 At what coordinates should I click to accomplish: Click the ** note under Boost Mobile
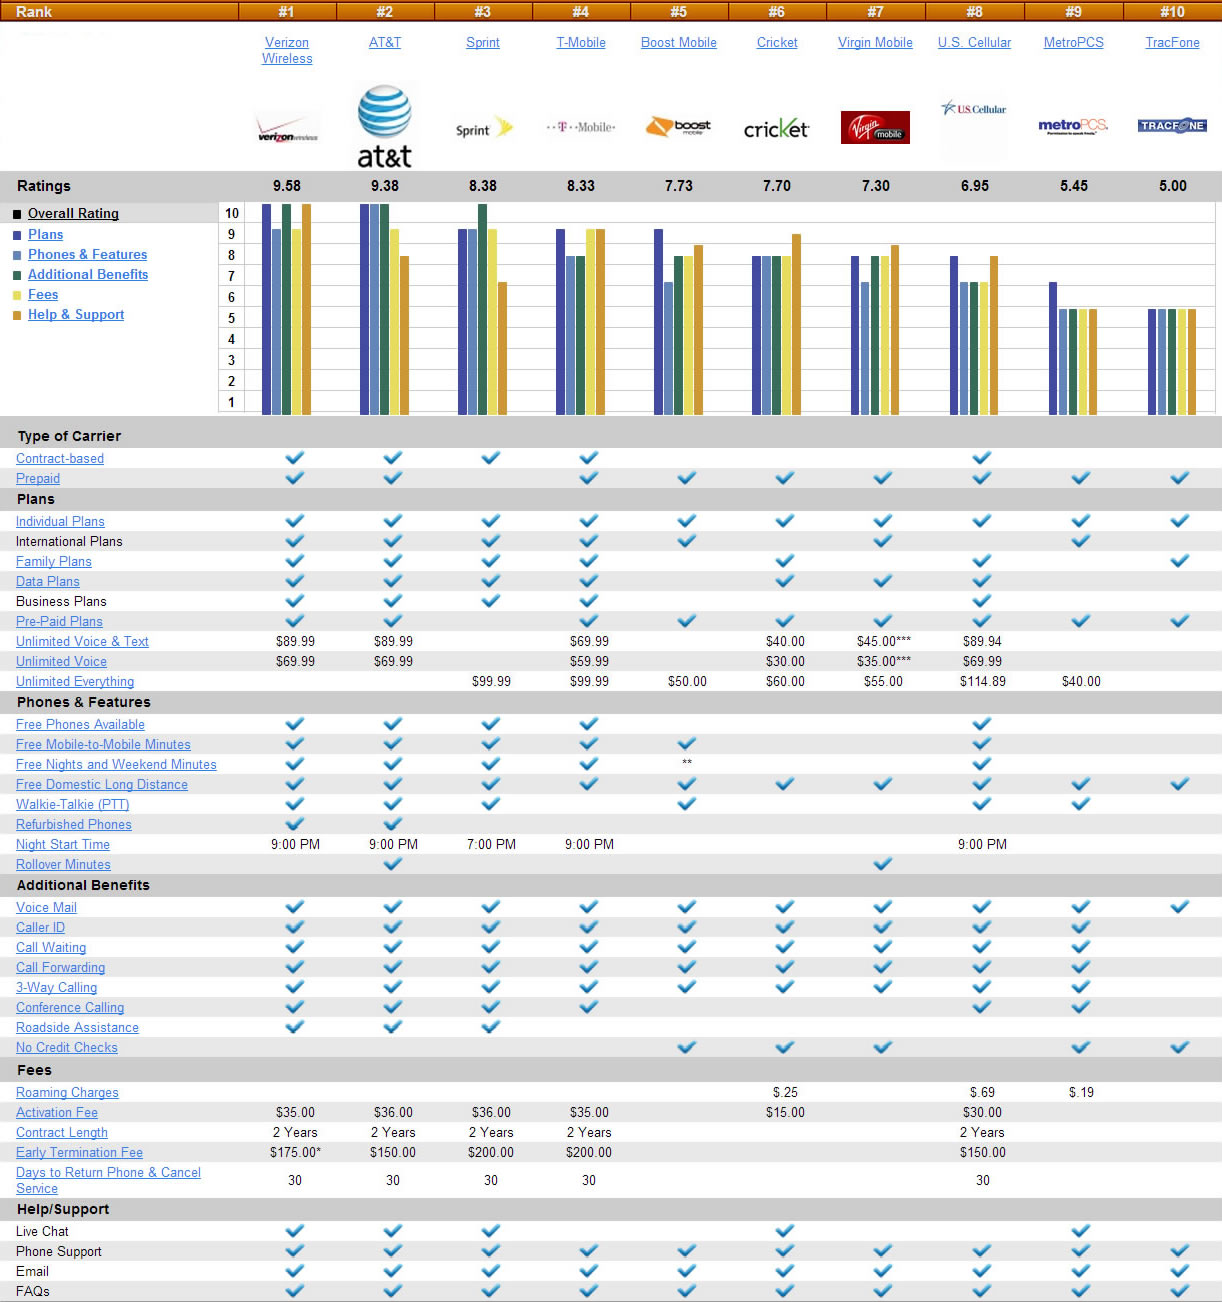click(x=687, y=763)
